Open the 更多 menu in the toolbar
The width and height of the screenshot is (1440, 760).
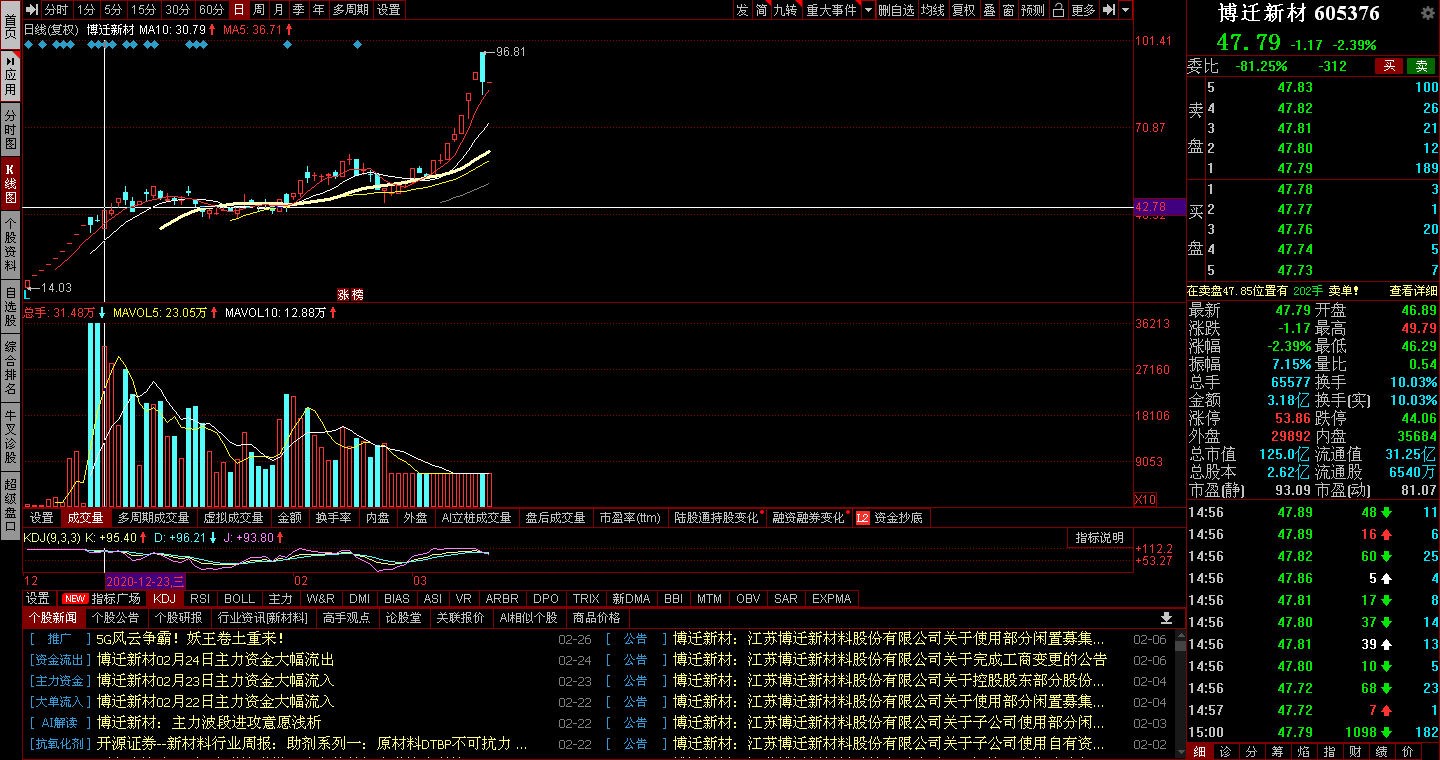click(x=1083, y=10)
